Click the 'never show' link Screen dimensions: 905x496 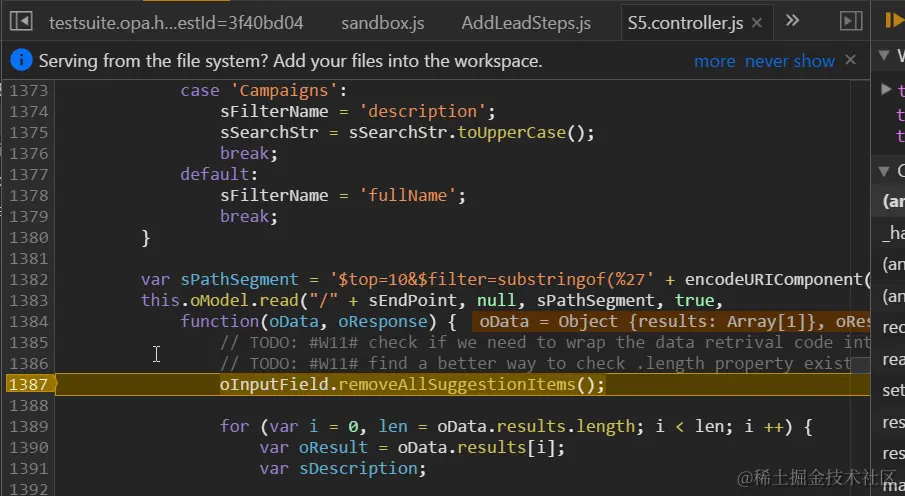click(x=790, y=61)
